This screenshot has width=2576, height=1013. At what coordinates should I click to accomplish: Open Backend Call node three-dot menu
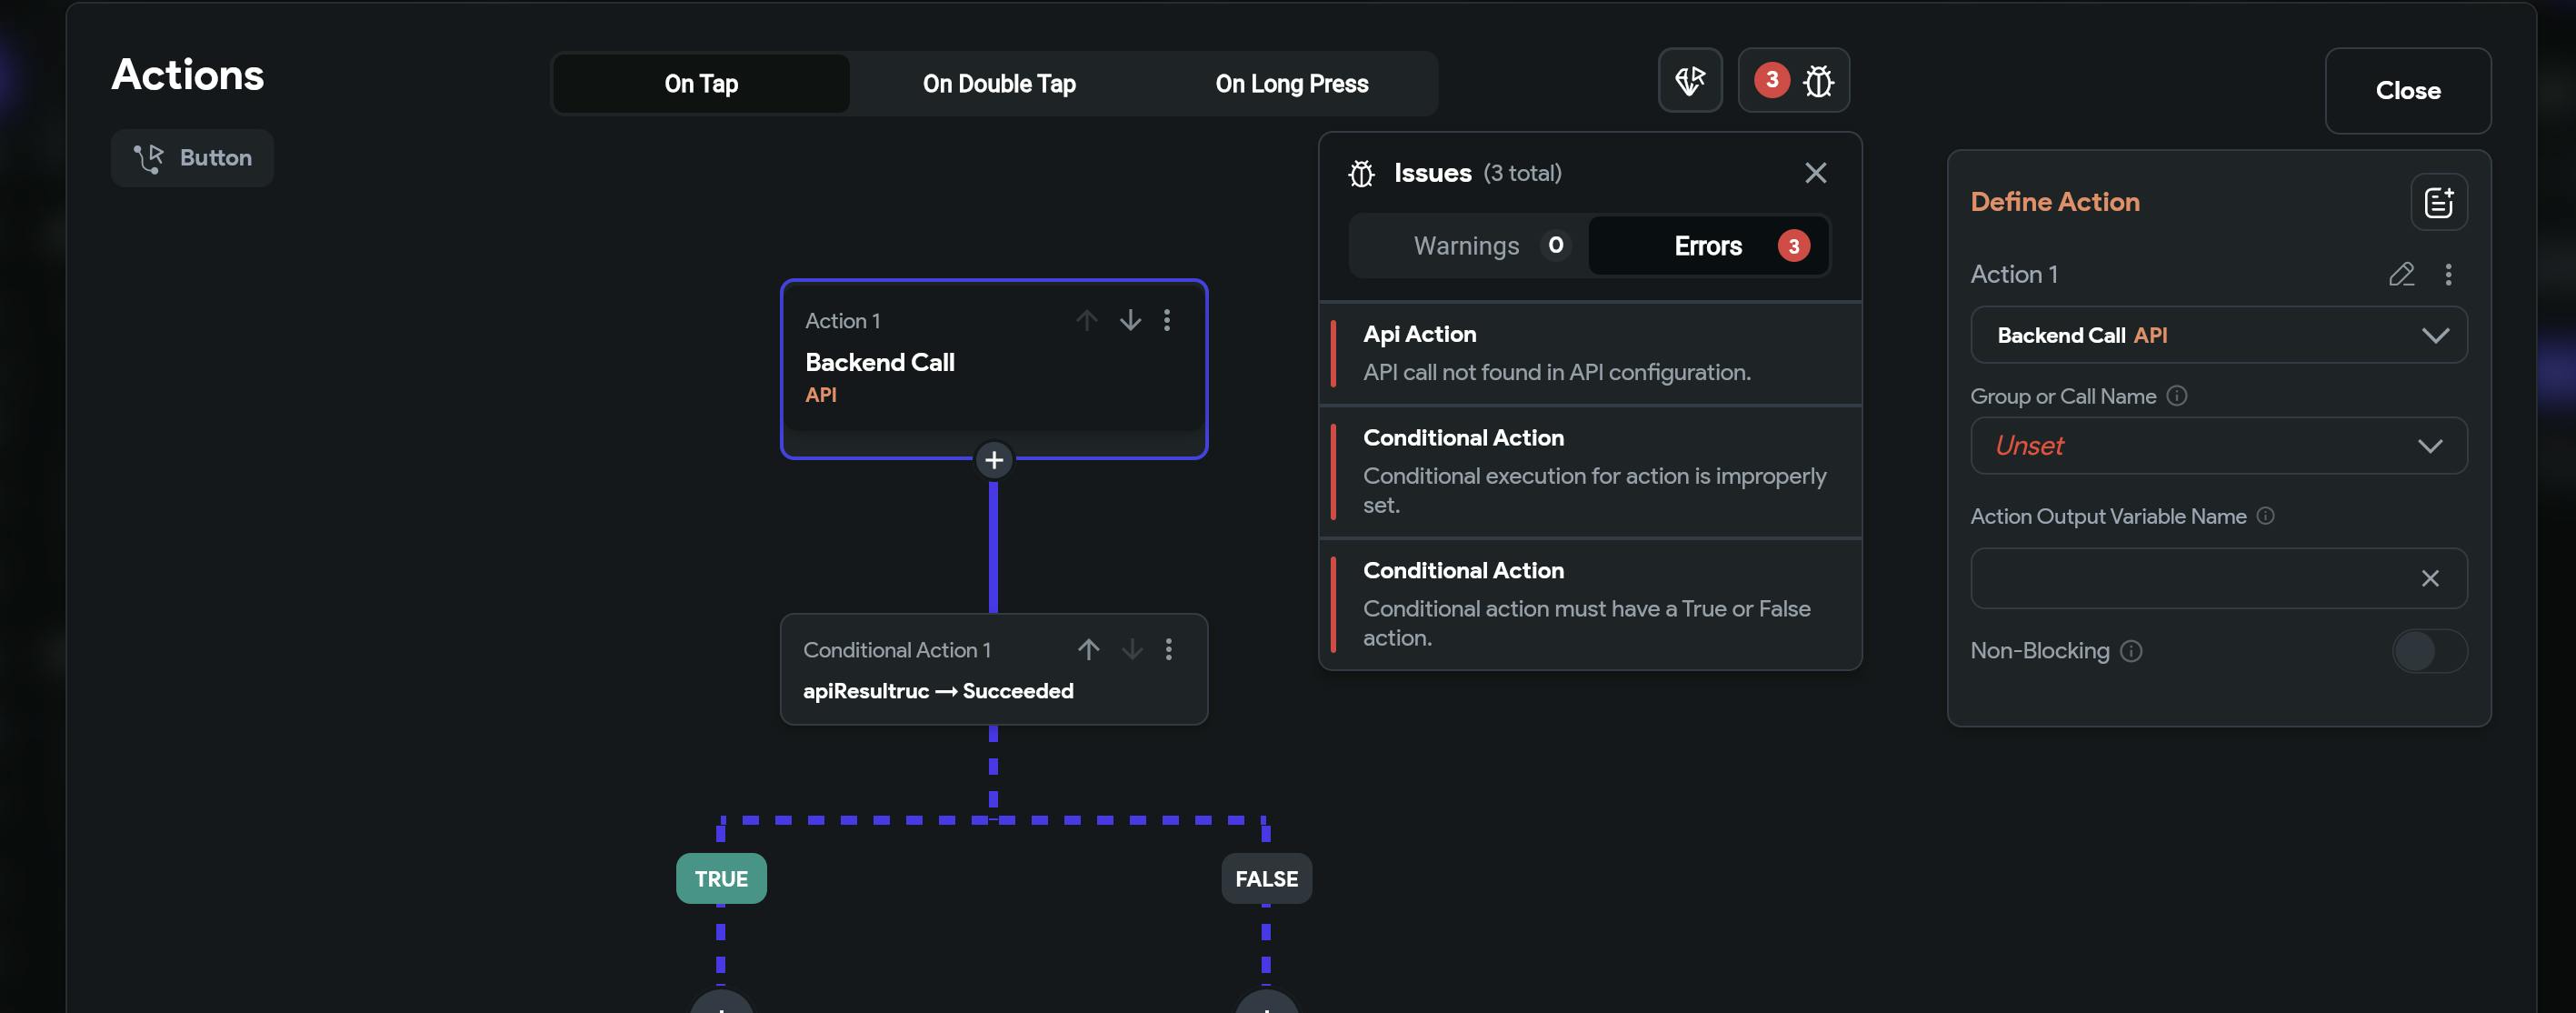pyautogui.click(x=1167, y=320)
